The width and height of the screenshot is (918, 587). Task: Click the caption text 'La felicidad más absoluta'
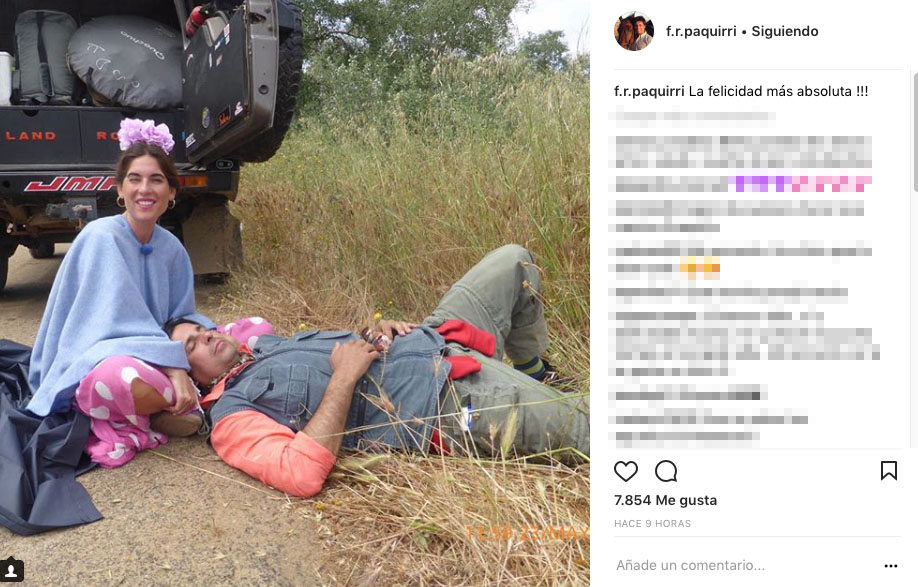[769, 91]
